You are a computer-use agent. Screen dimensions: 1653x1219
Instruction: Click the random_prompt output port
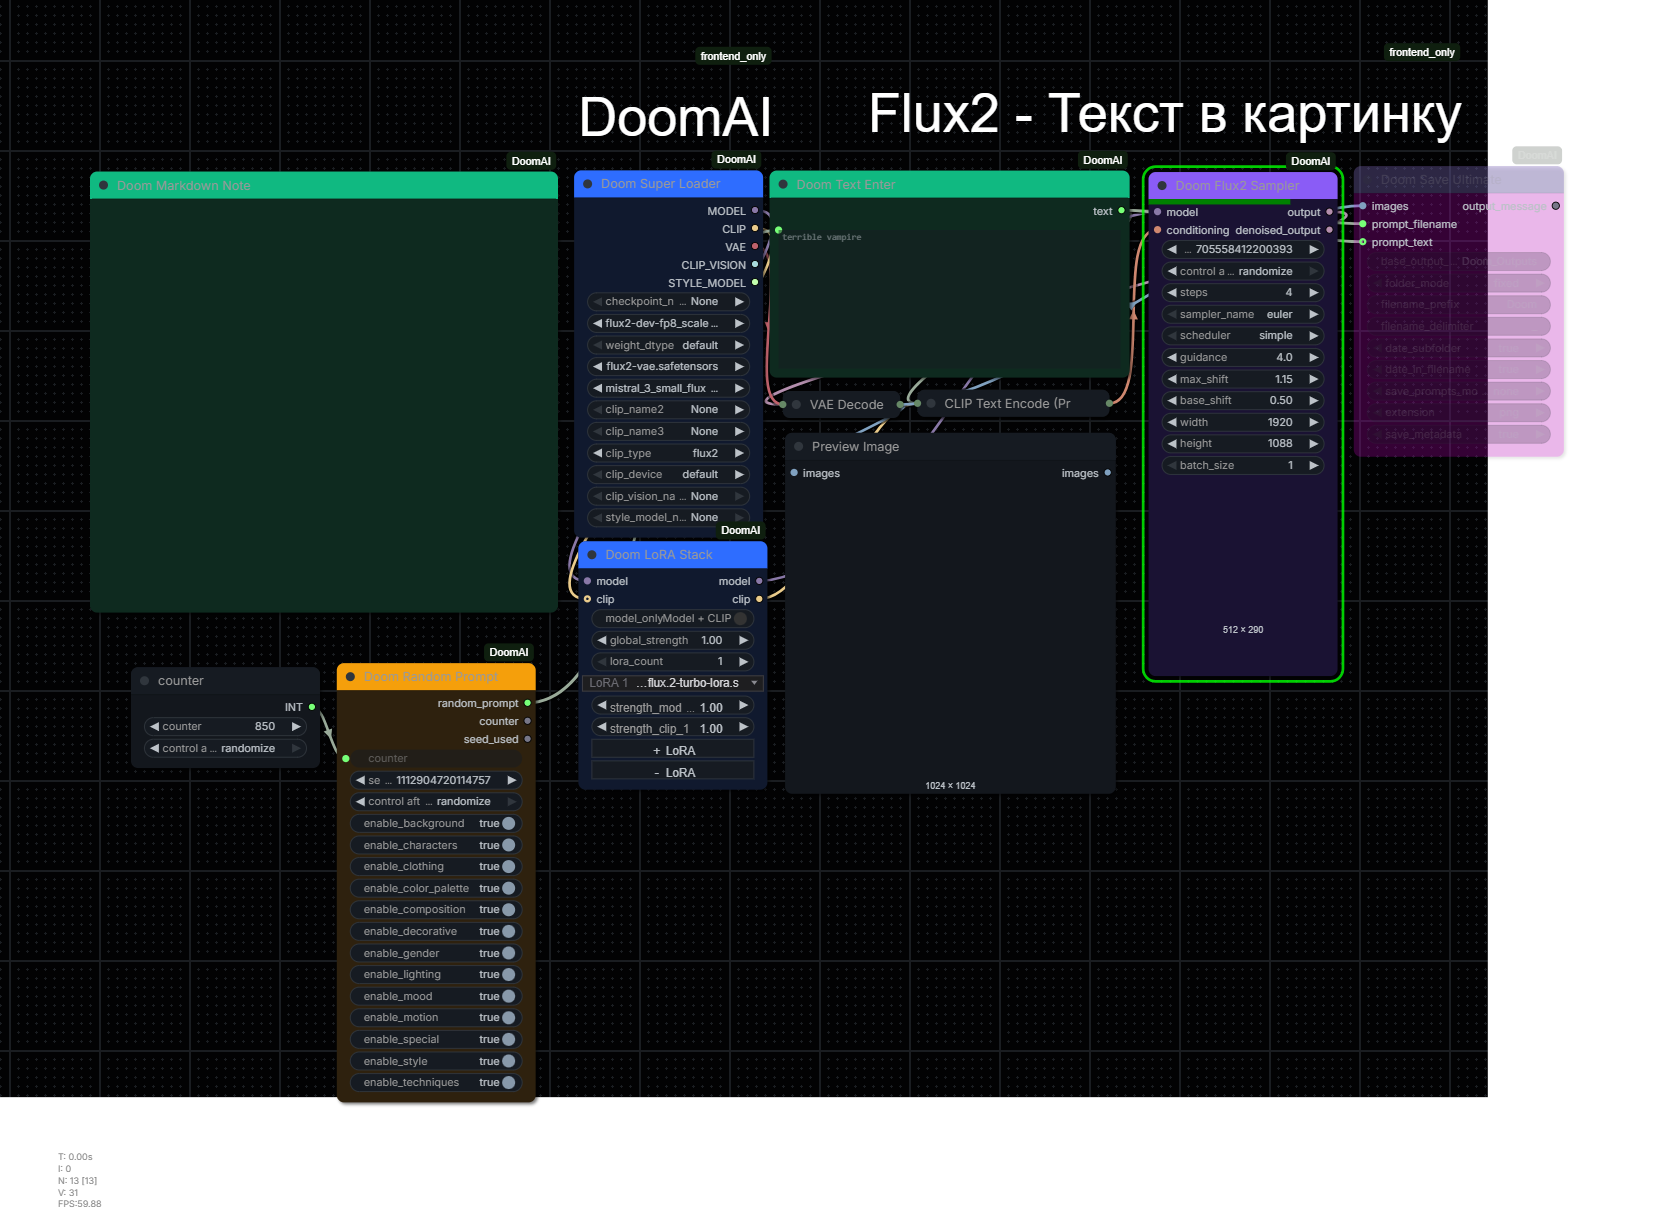528,704
